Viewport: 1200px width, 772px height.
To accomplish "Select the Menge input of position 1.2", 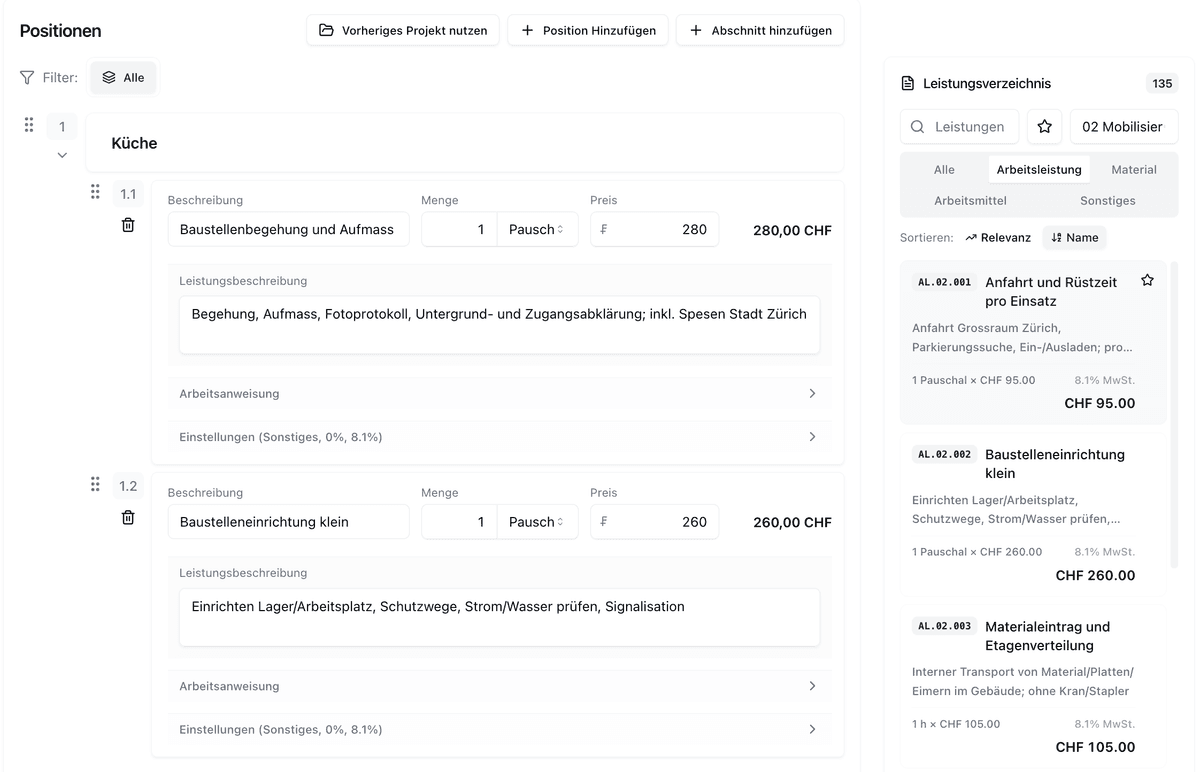I will (x=458, y=521).
